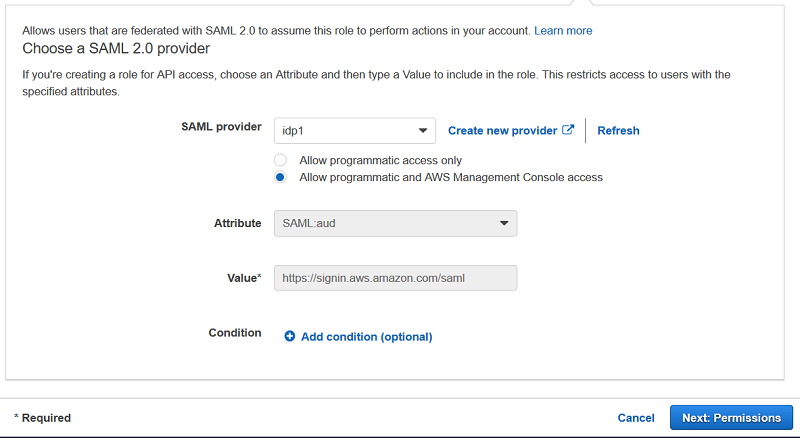
Task: Open the SAML provider dropdown showing idp1
Action: pyautogui.click(x=345, y=131)
